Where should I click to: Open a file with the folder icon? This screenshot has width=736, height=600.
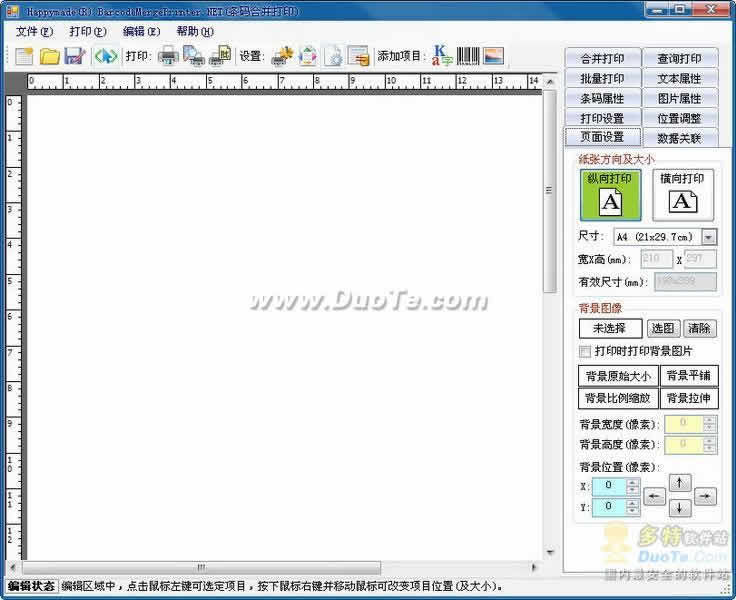click(49, 56)
